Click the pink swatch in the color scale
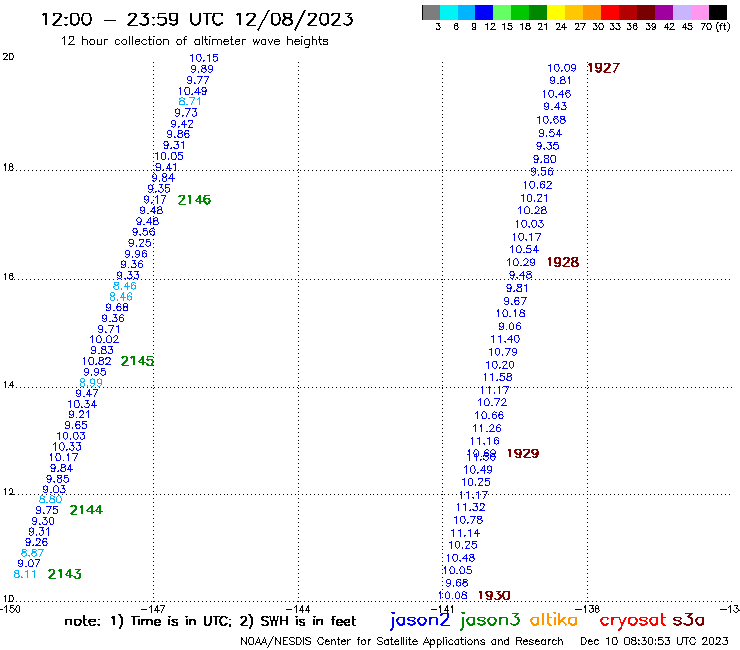Screen dimensions: 740x650 699,12
